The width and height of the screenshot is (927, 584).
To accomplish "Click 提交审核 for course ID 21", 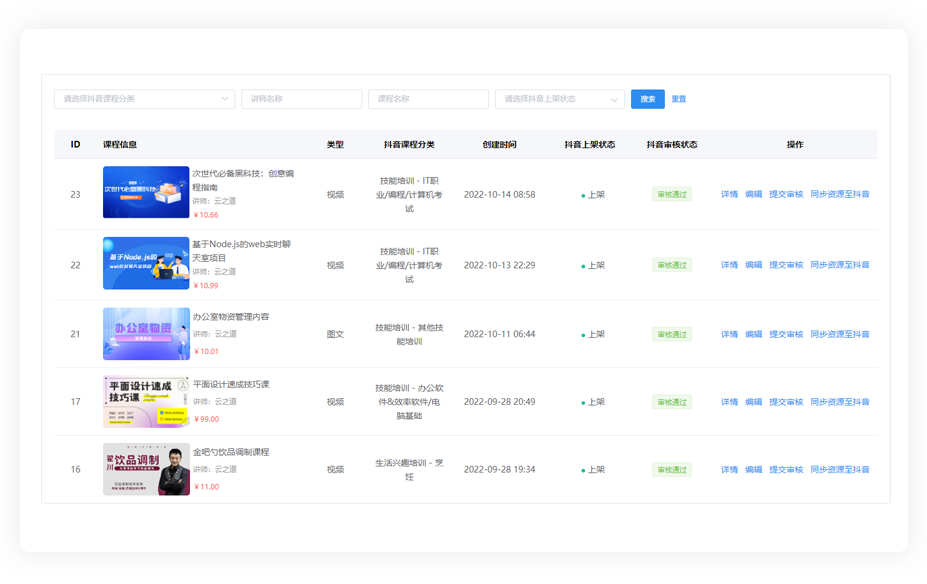I will pos(786,334).
